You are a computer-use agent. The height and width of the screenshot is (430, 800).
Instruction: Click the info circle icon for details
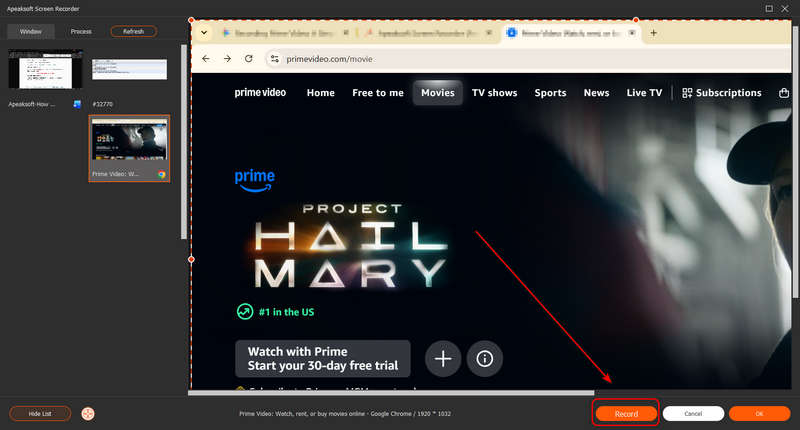click(x=484, y=359)
